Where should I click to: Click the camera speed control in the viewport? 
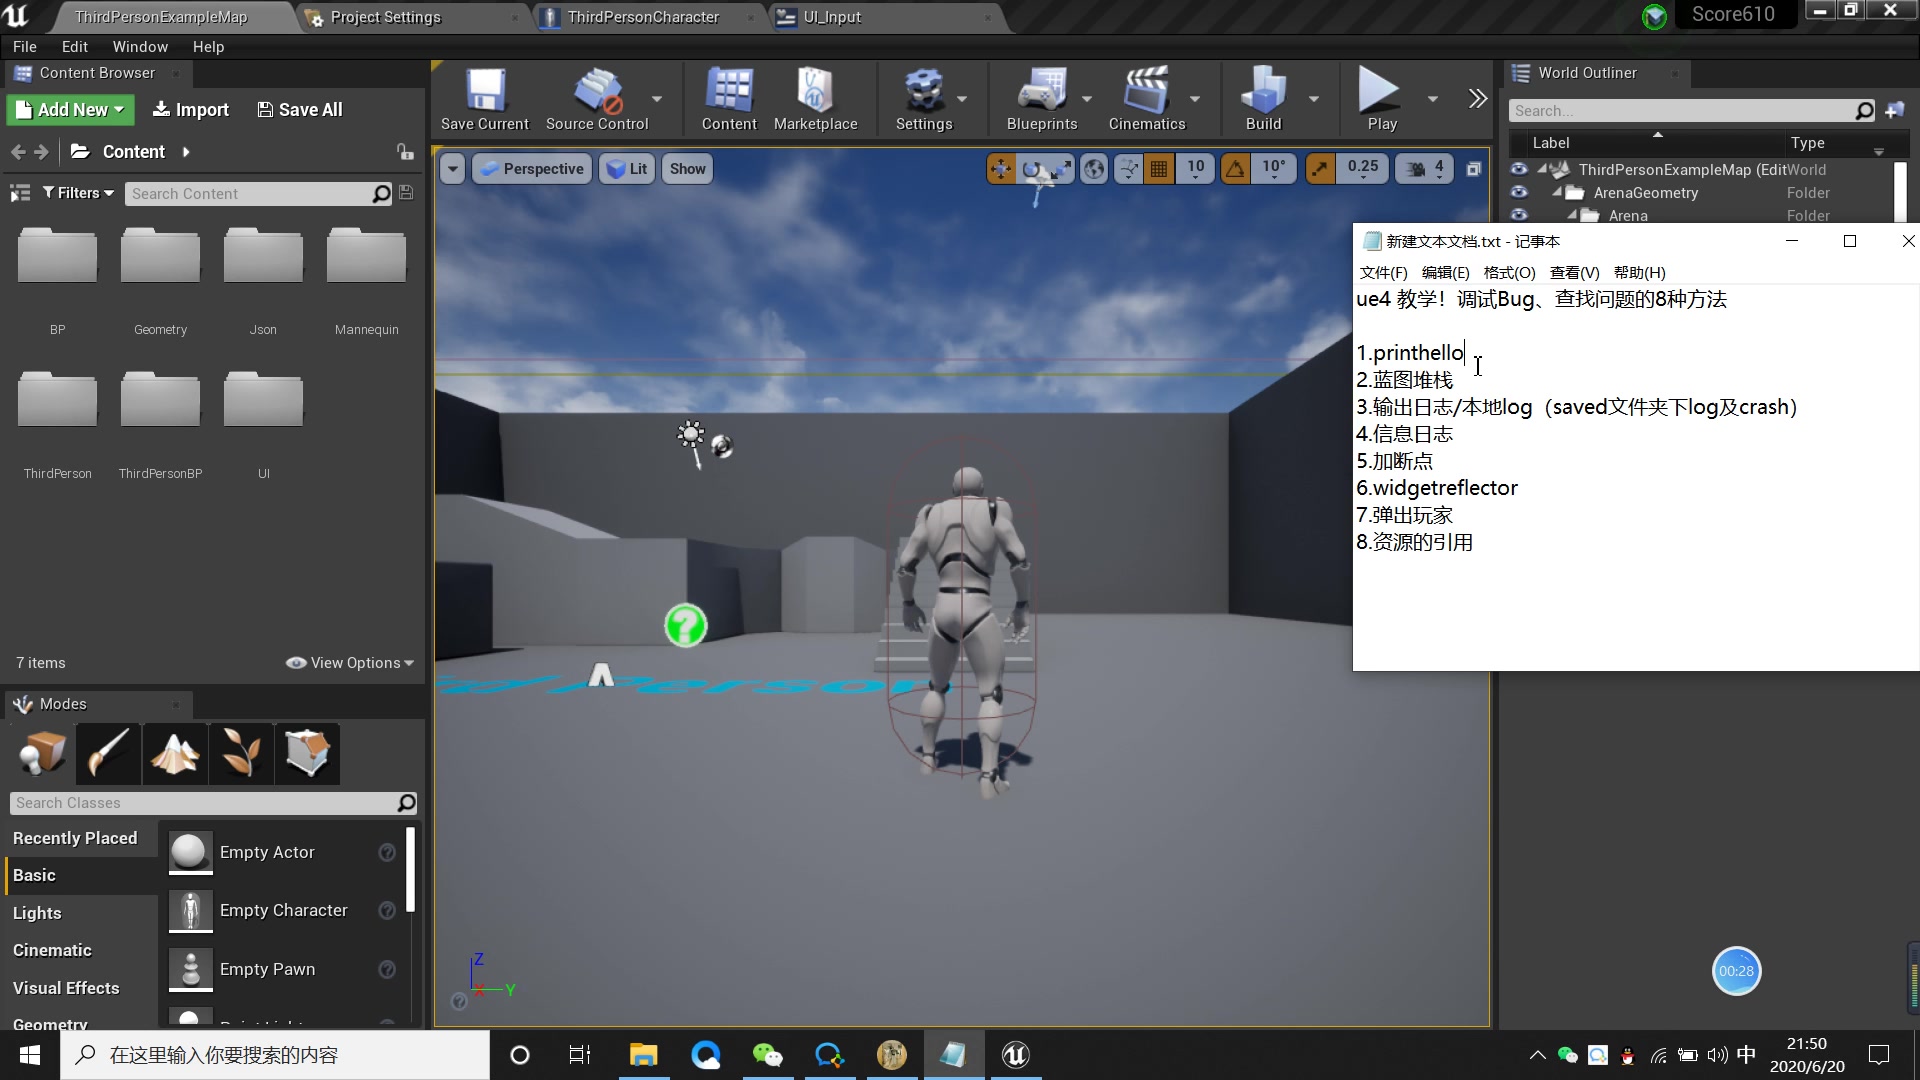tap(1425, 168)
